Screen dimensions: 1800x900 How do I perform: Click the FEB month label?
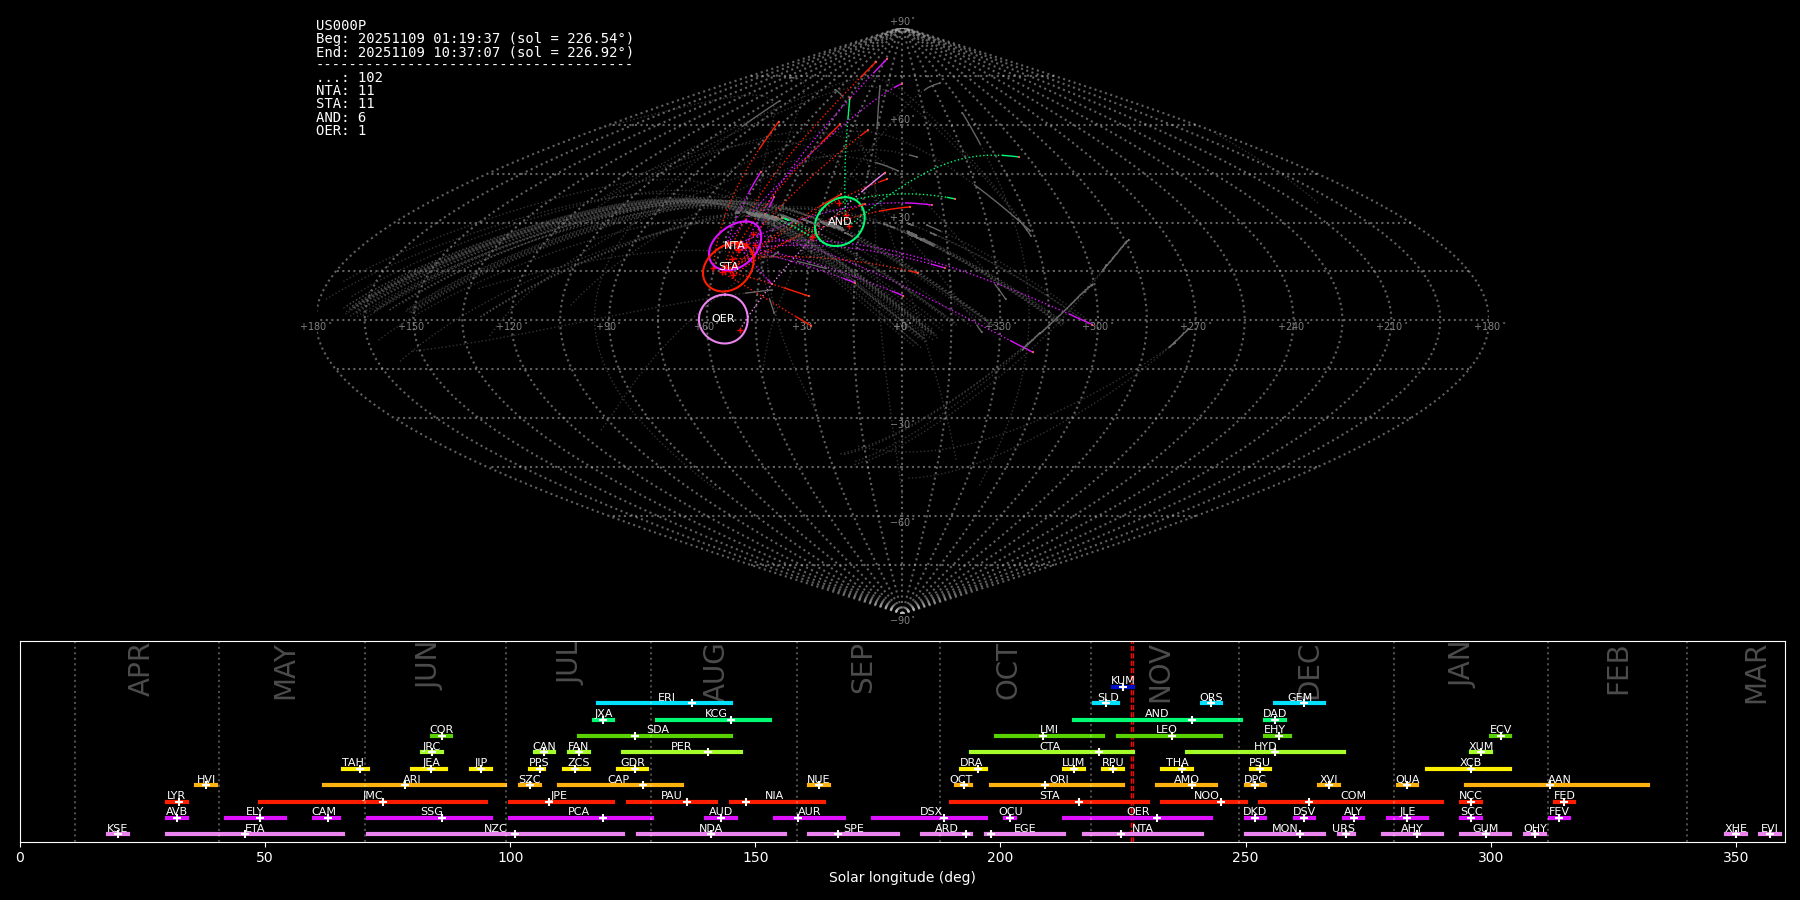point(1617,671)
